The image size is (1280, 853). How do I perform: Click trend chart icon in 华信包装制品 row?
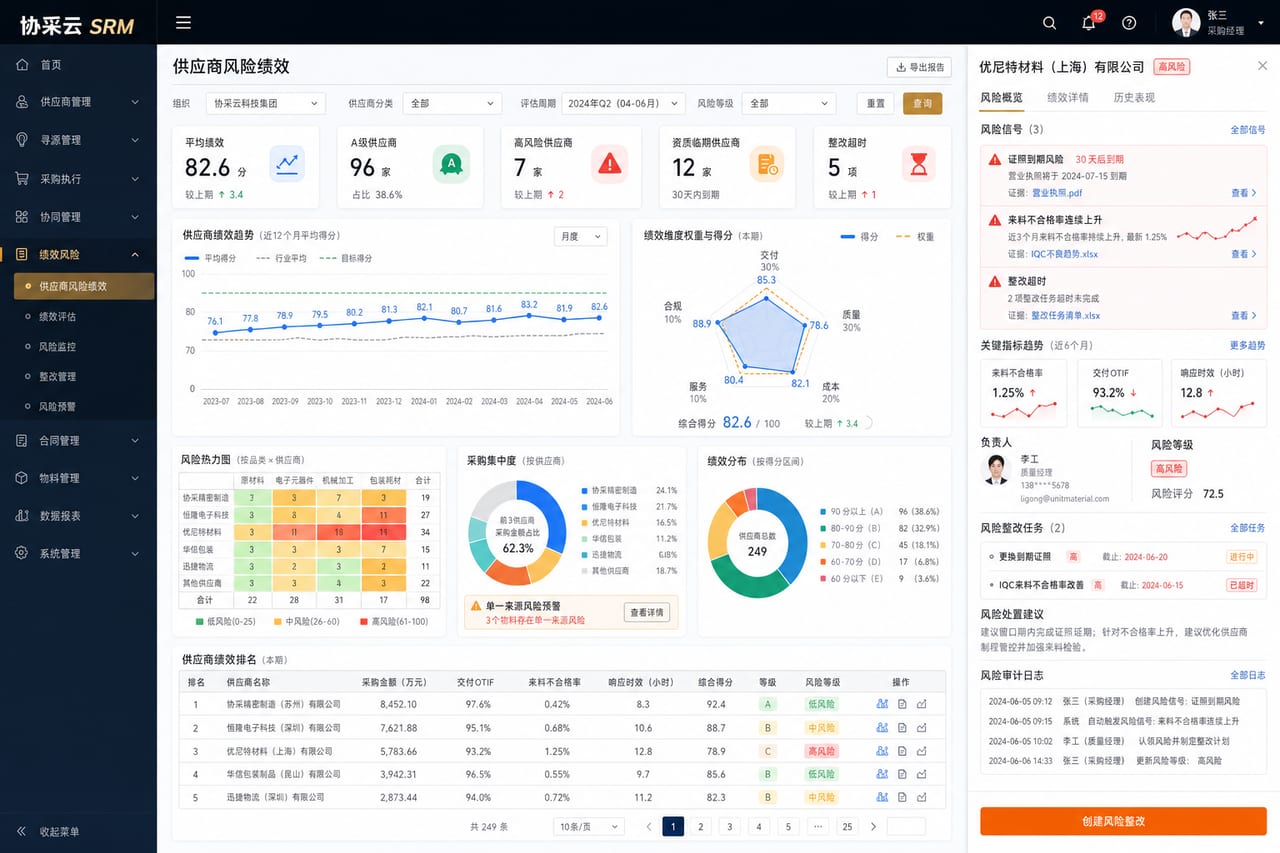(x=922, y=774)
